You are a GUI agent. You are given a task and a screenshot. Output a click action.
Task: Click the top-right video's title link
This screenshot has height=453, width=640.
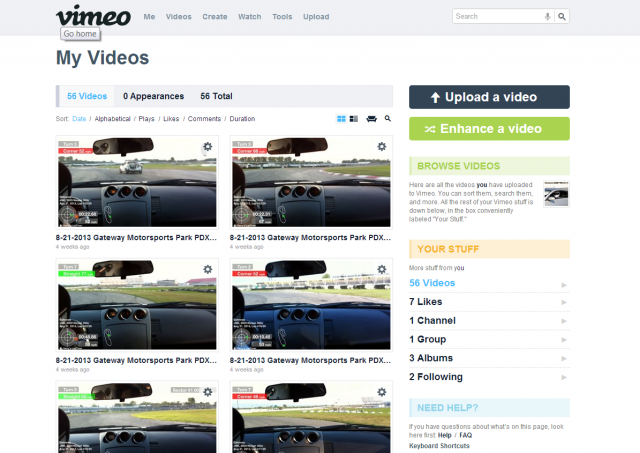[310, 238]
